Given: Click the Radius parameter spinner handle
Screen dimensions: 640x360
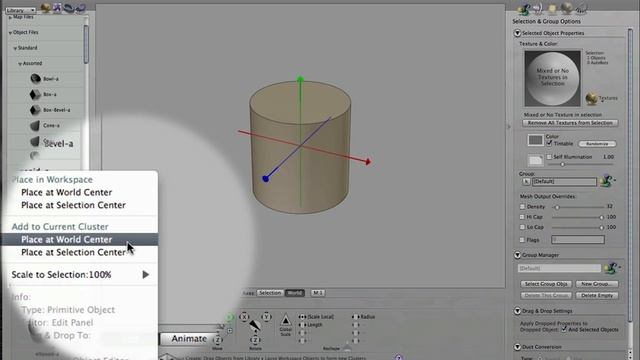Looking at the screenshot, I should pos(355,317).
